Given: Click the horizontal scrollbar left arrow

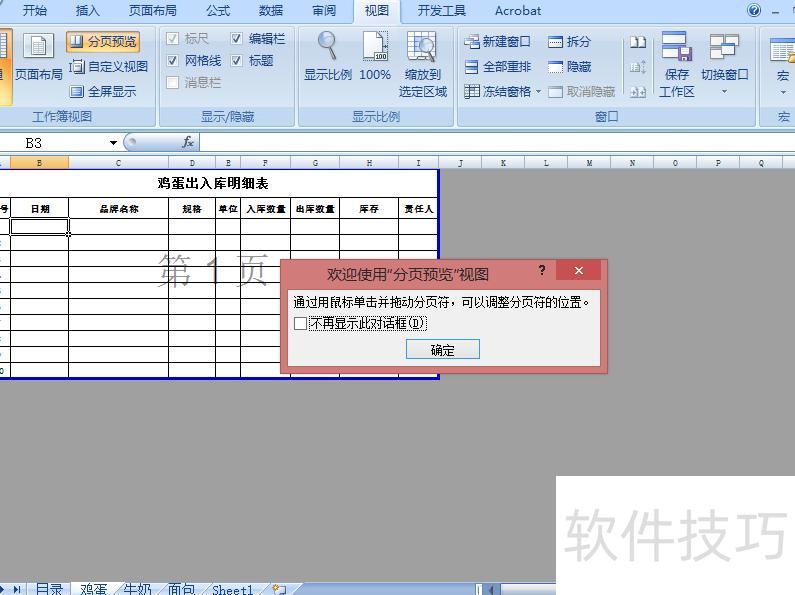Looking at the screenshot, I should tap(491, 589).
